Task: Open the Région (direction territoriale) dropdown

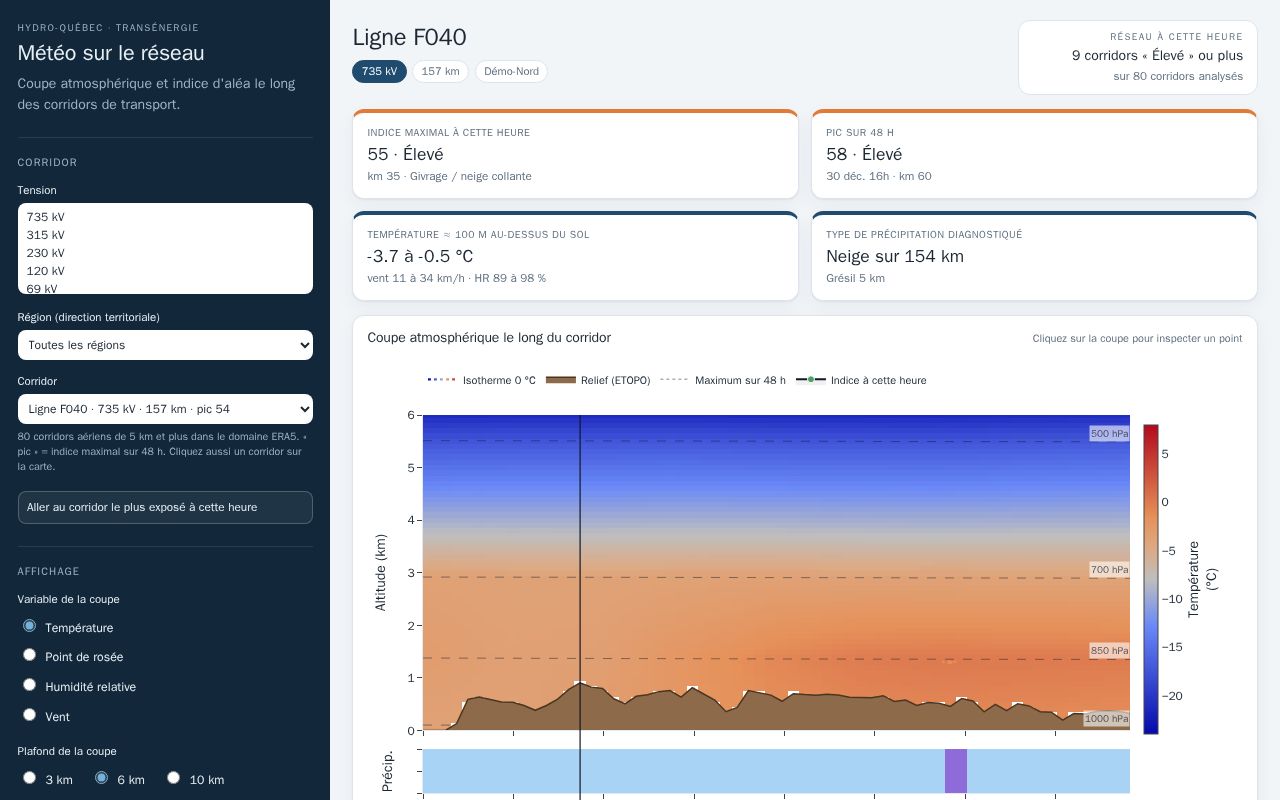Action: 165,345
